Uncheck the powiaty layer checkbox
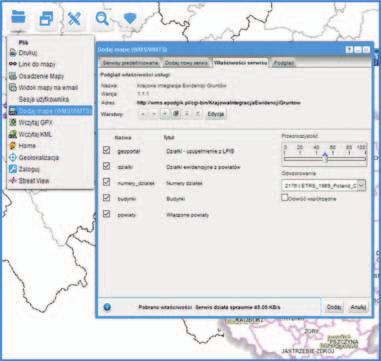Screen dimensions: 381x361 tap(106, 214)
